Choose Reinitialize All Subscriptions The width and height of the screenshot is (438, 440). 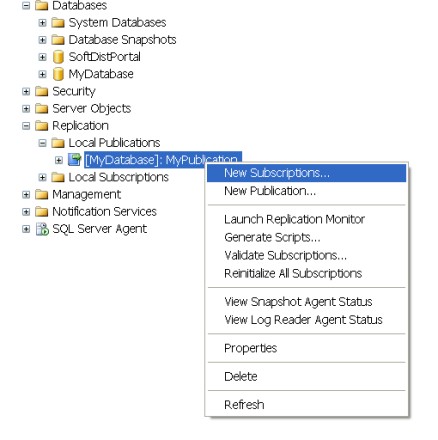293,273
